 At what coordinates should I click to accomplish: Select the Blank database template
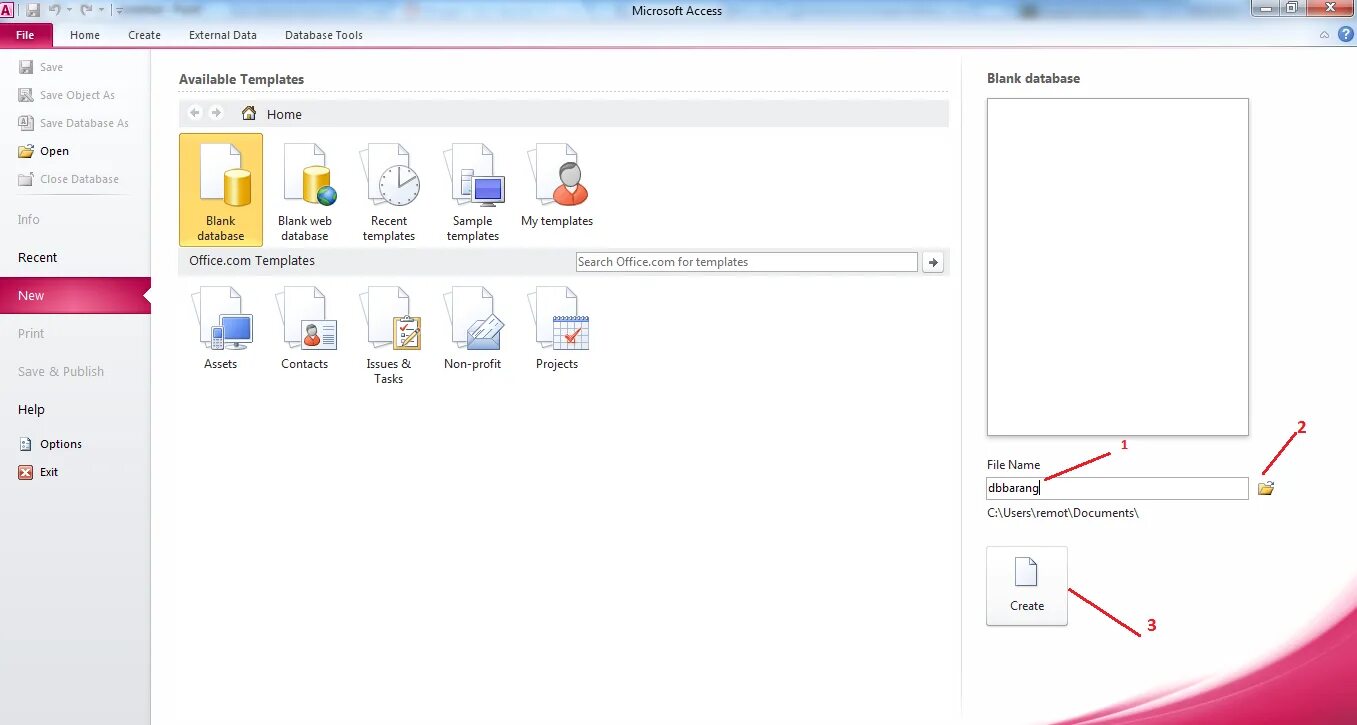tap(221, 190)
